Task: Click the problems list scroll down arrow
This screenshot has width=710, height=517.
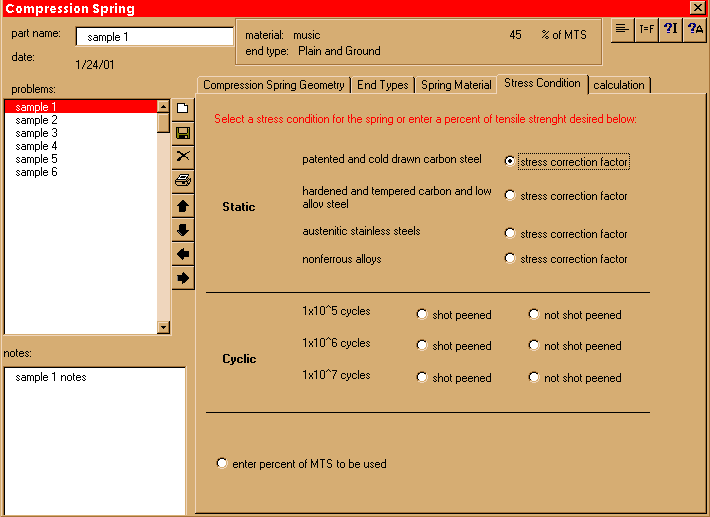Action: point(164,327)
